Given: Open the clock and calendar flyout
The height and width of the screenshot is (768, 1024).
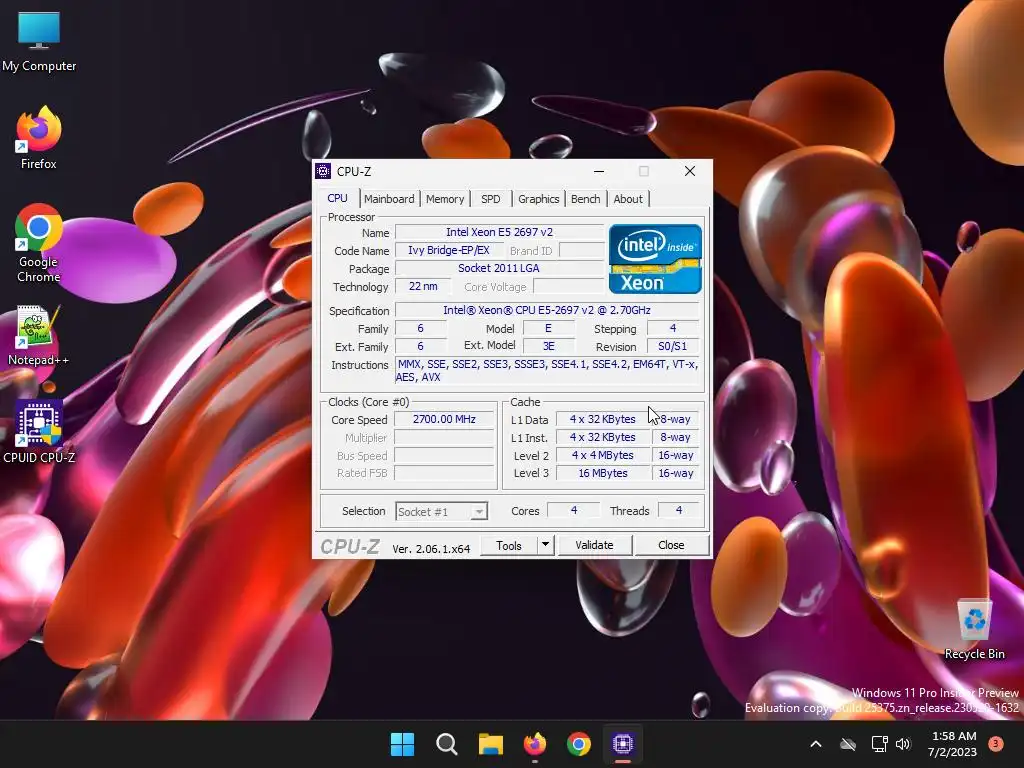Looking at the screenshot, I should tap(952, 744).
